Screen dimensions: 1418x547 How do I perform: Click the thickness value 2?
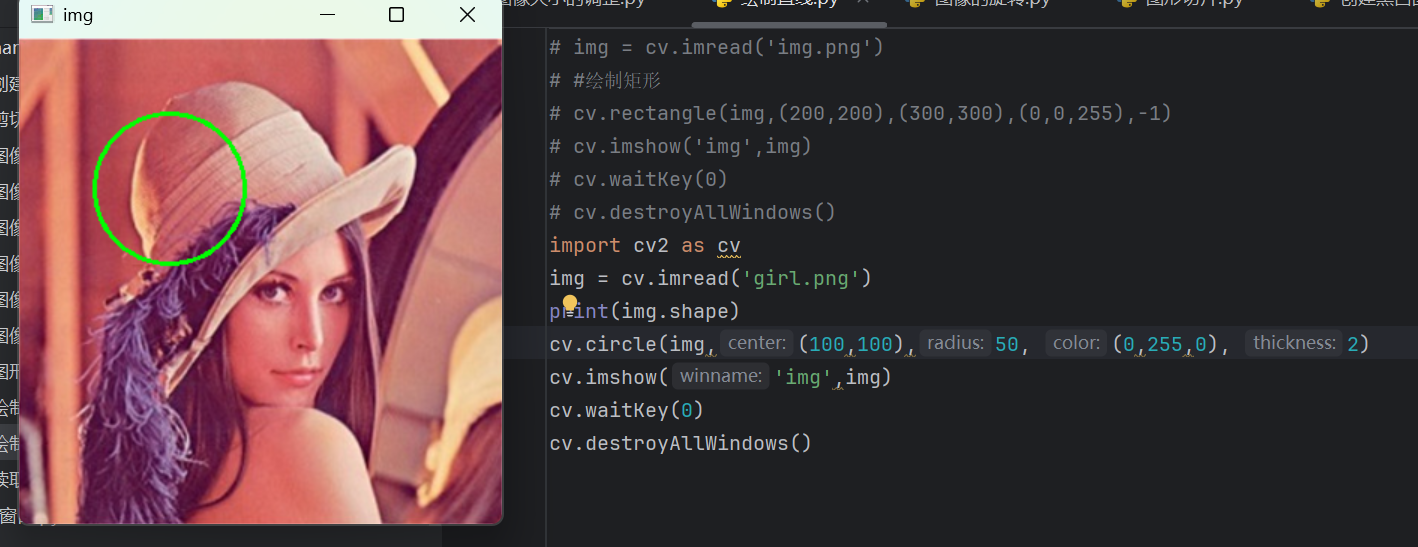pos(1353,344)
